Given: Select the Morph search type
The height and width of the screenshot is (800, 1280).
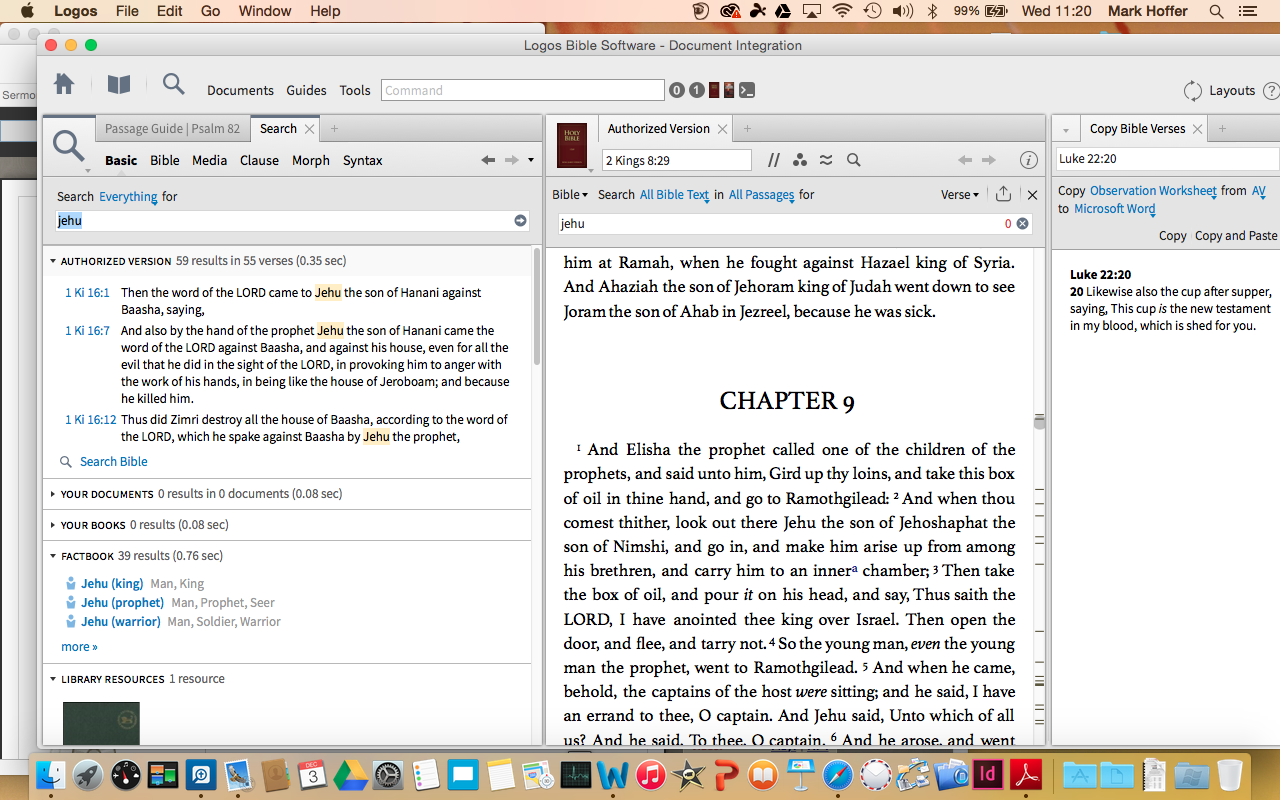Looking at the screenshot, I should point(311,160).
